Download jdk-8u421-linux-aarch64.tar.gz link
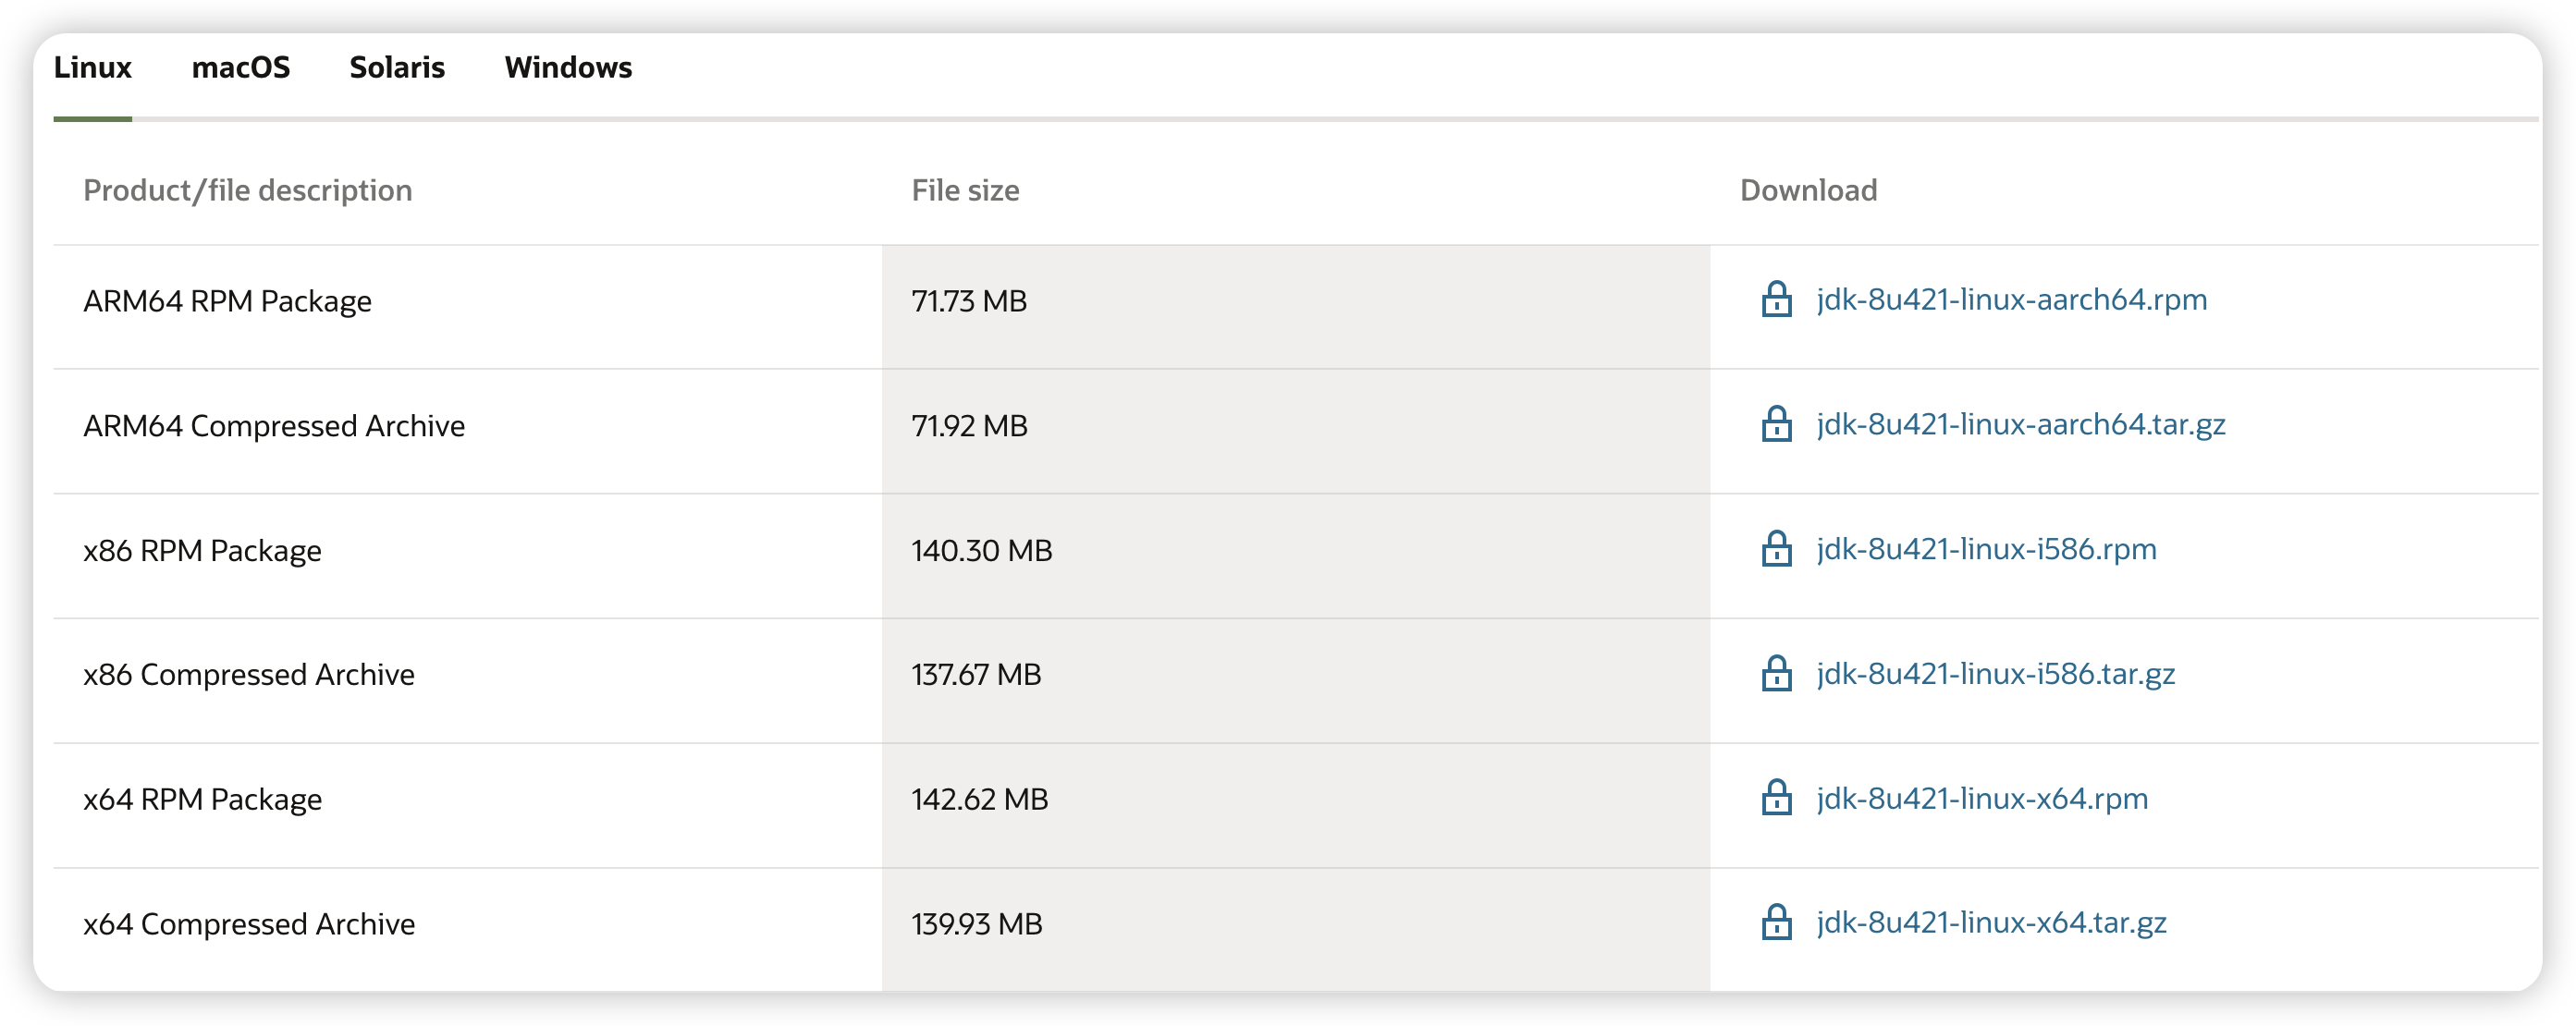The width and height of the screenshot is (2576, 1026). 2020,425
